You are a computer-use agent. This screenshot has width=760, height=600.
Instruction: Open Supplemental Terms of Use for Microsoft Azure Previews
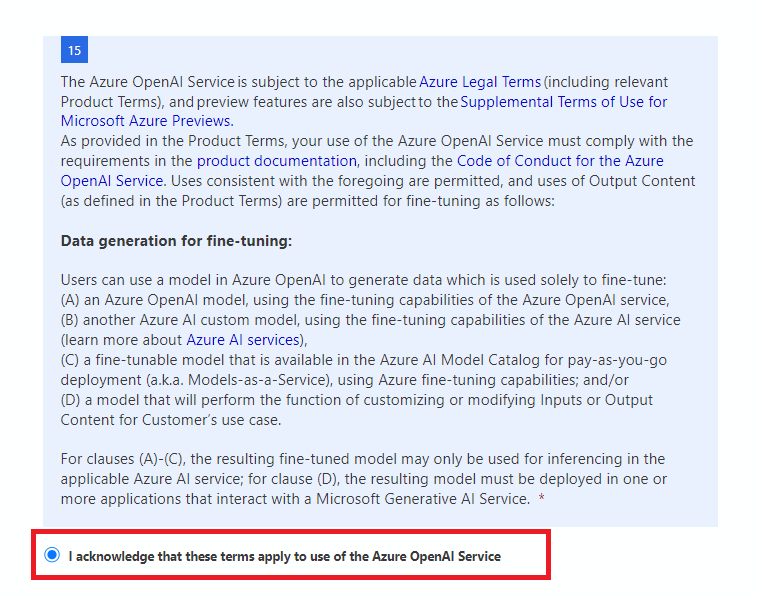(364, 111)
